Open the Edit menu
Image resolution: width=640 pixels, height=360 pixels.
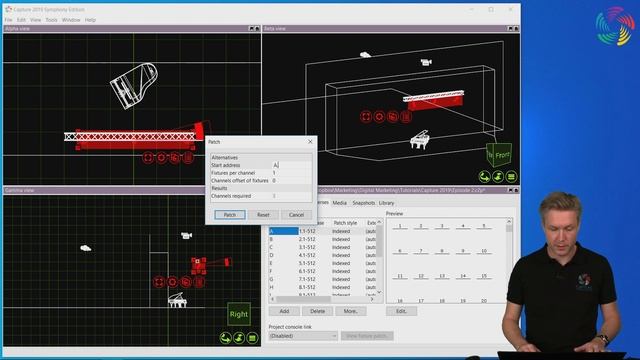(21, 20)
